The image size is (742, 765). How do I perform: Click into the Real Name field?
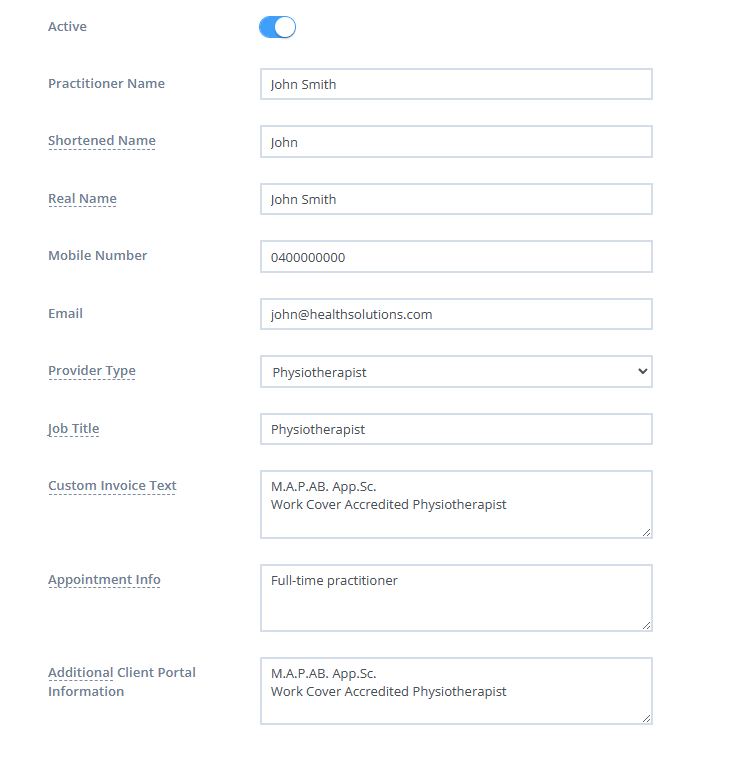pyautogui.click(x=456, y=199)
